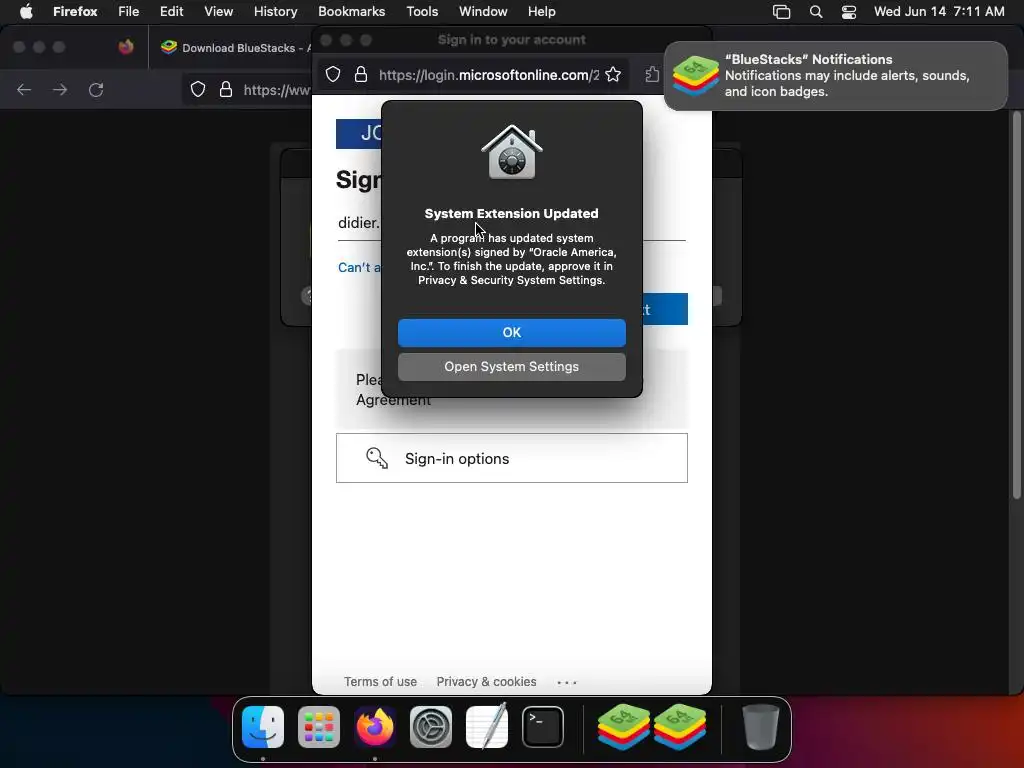Open the Firefox application menu
1024x768 pixels.
point(75,11)
